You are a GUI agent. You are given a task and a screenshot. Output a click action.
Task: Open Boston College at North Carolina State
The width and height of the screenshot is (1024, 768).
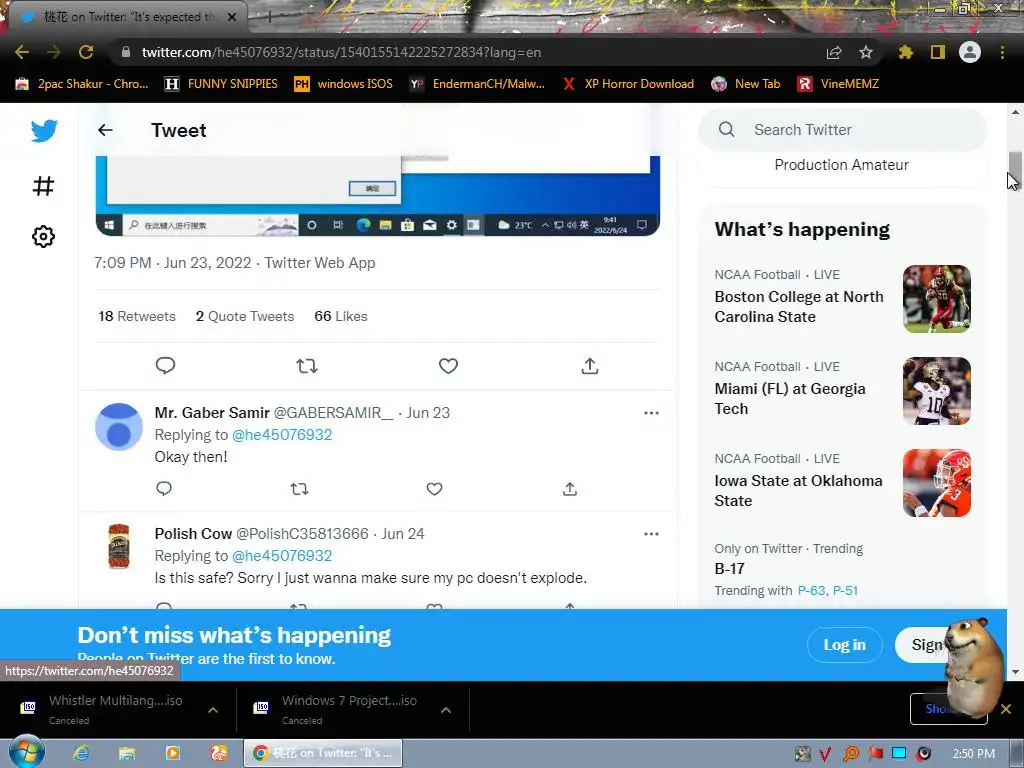click(x=842, y=298)
